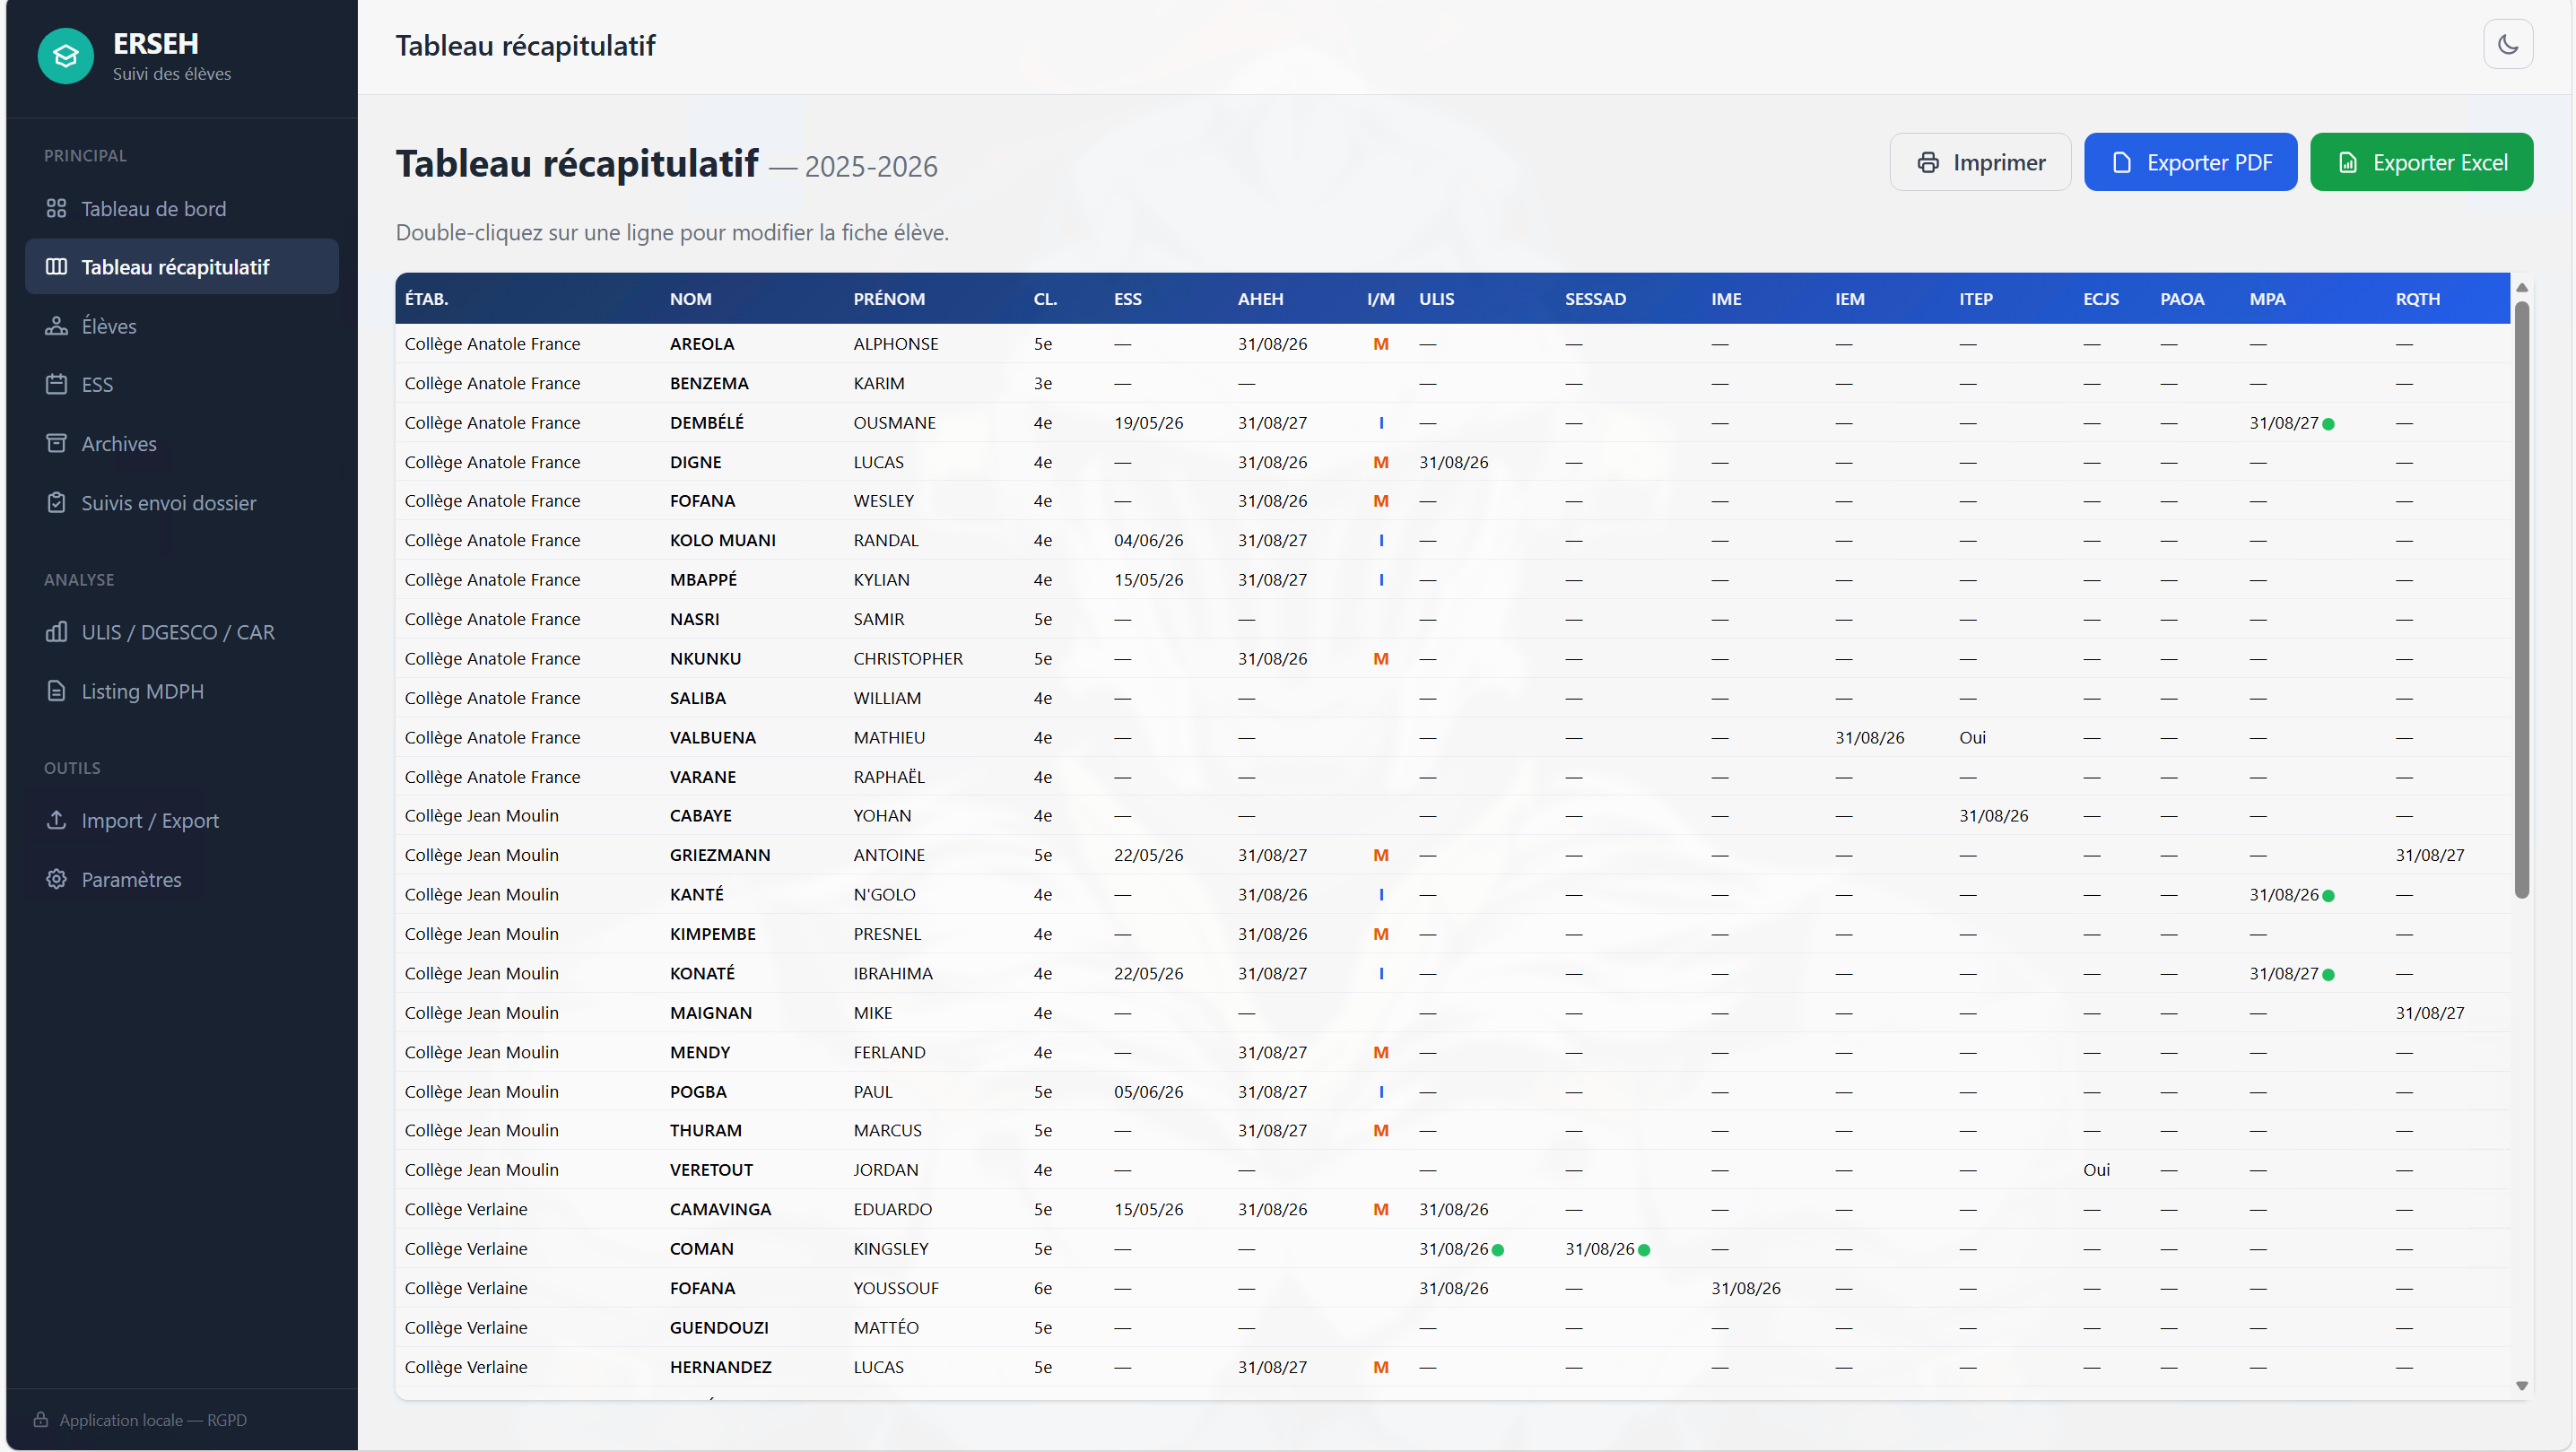Viewport: 2576px width, 1452px height.
Task: Open Import / Export tool
Action: [x=181, y=820]
